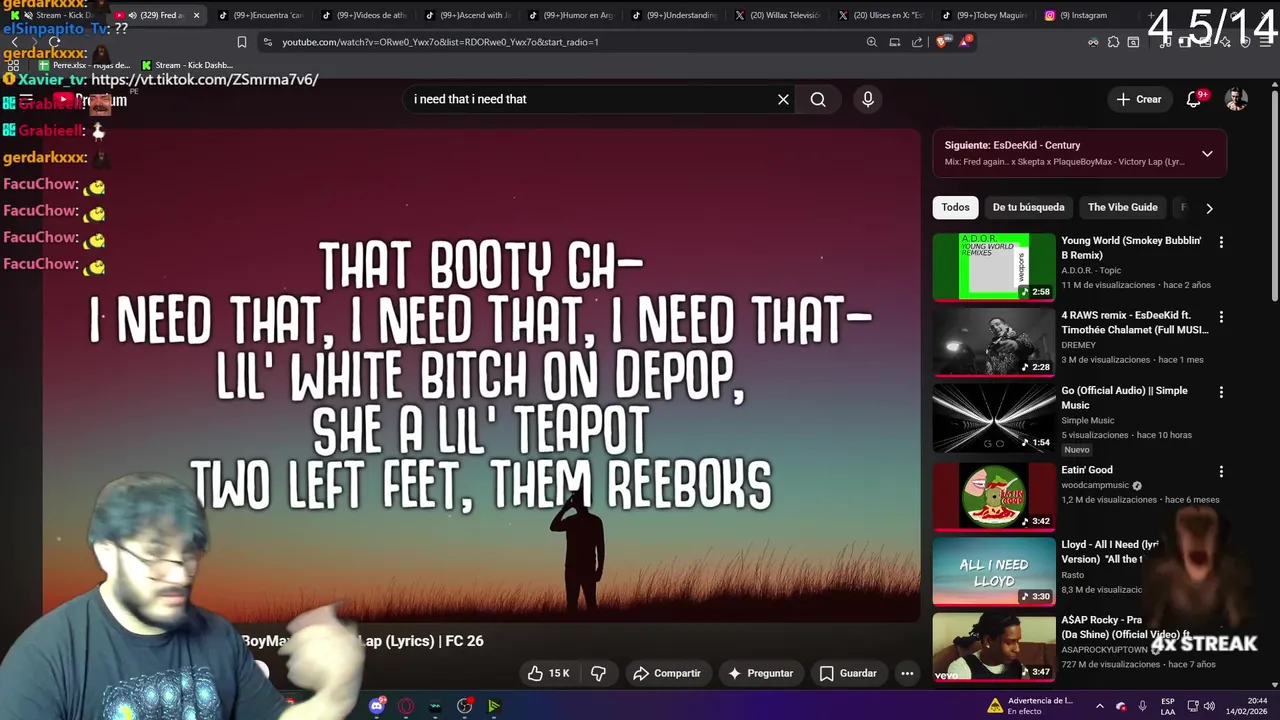This screenshot has height=720, width=1280.
Task: Open options menu for Eatin' Good video
Action: click(1221, 471)
